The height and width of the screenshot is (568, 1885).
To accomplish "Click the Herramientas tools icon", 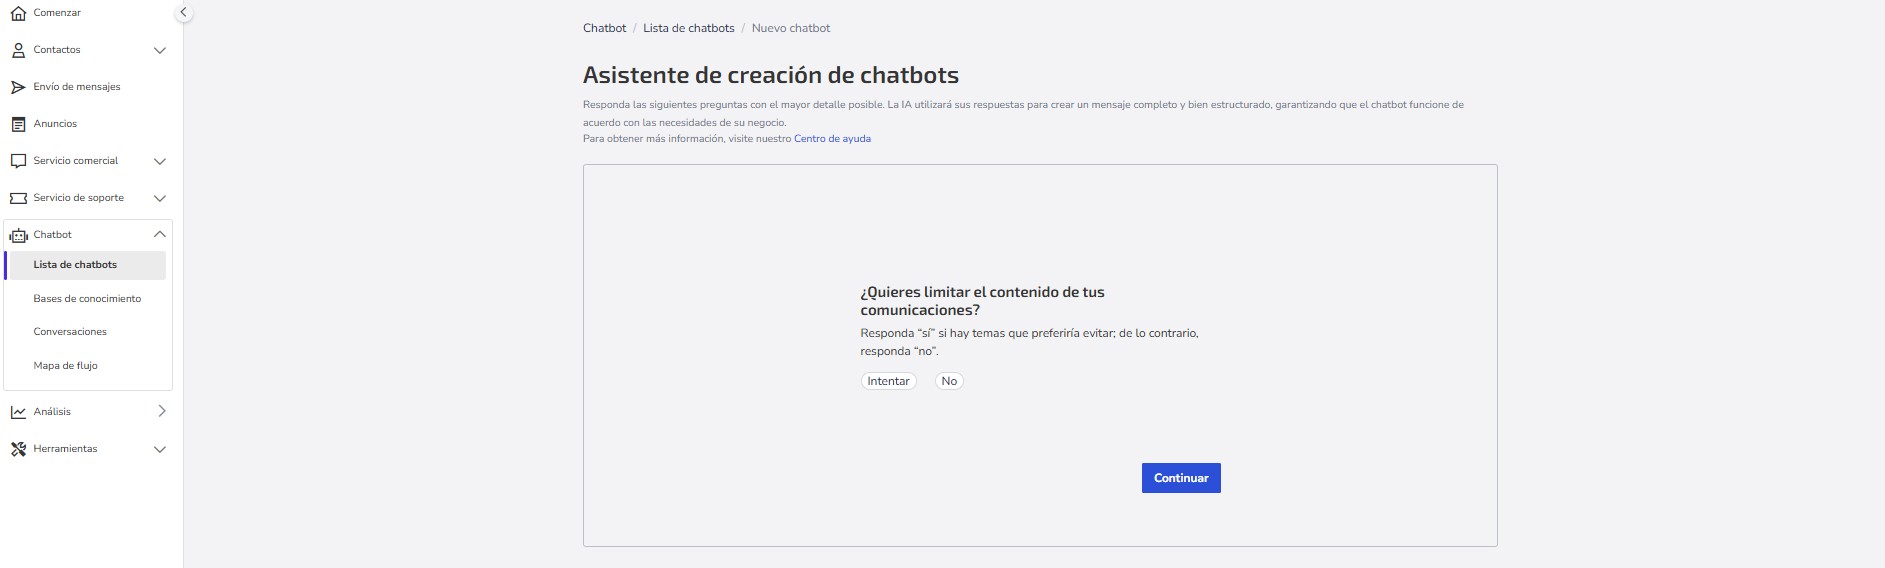I will coord(18,449).
